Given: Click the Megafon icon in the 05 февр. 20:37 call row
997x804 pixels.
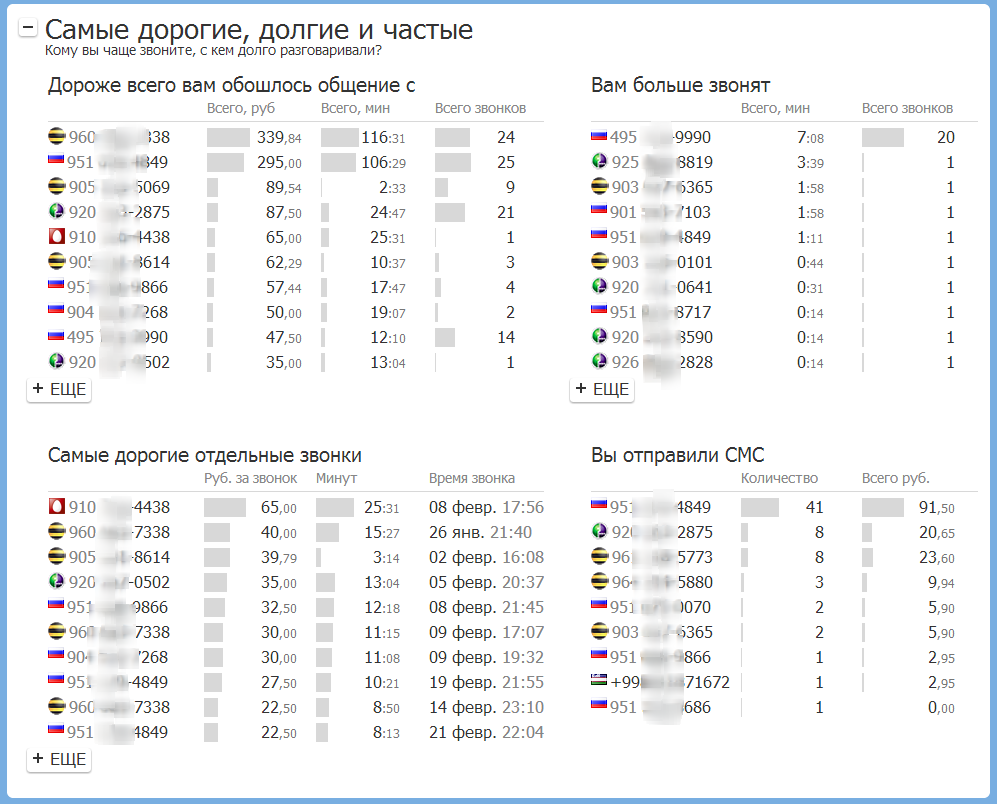Looking at the screenshot, I should tap(57, 581).
